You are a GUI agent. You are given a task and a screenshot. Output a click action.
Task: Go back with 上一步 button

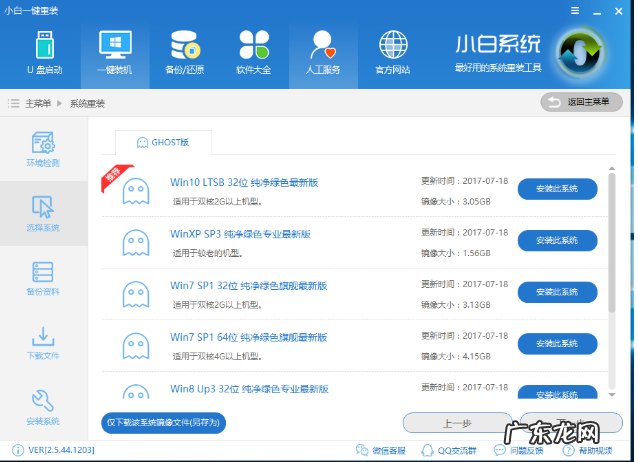457,423
